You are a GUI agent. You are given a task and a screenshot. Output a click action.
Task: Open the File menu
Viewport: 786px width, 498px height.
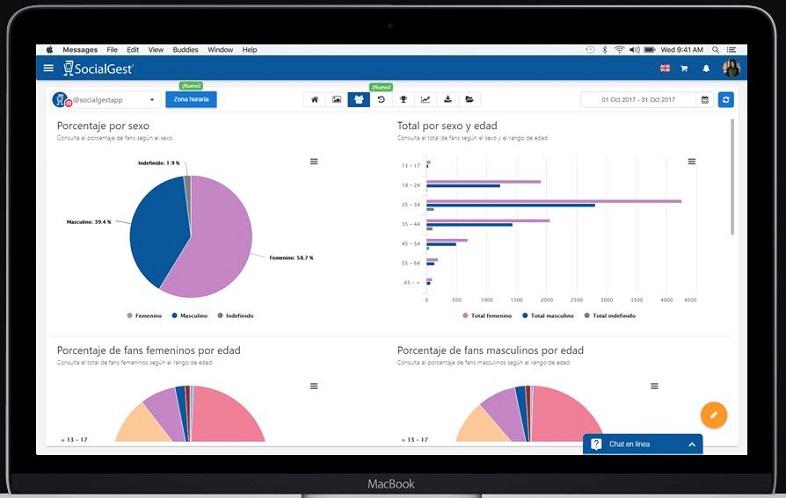pyautogui.click(x=112, y=50)
